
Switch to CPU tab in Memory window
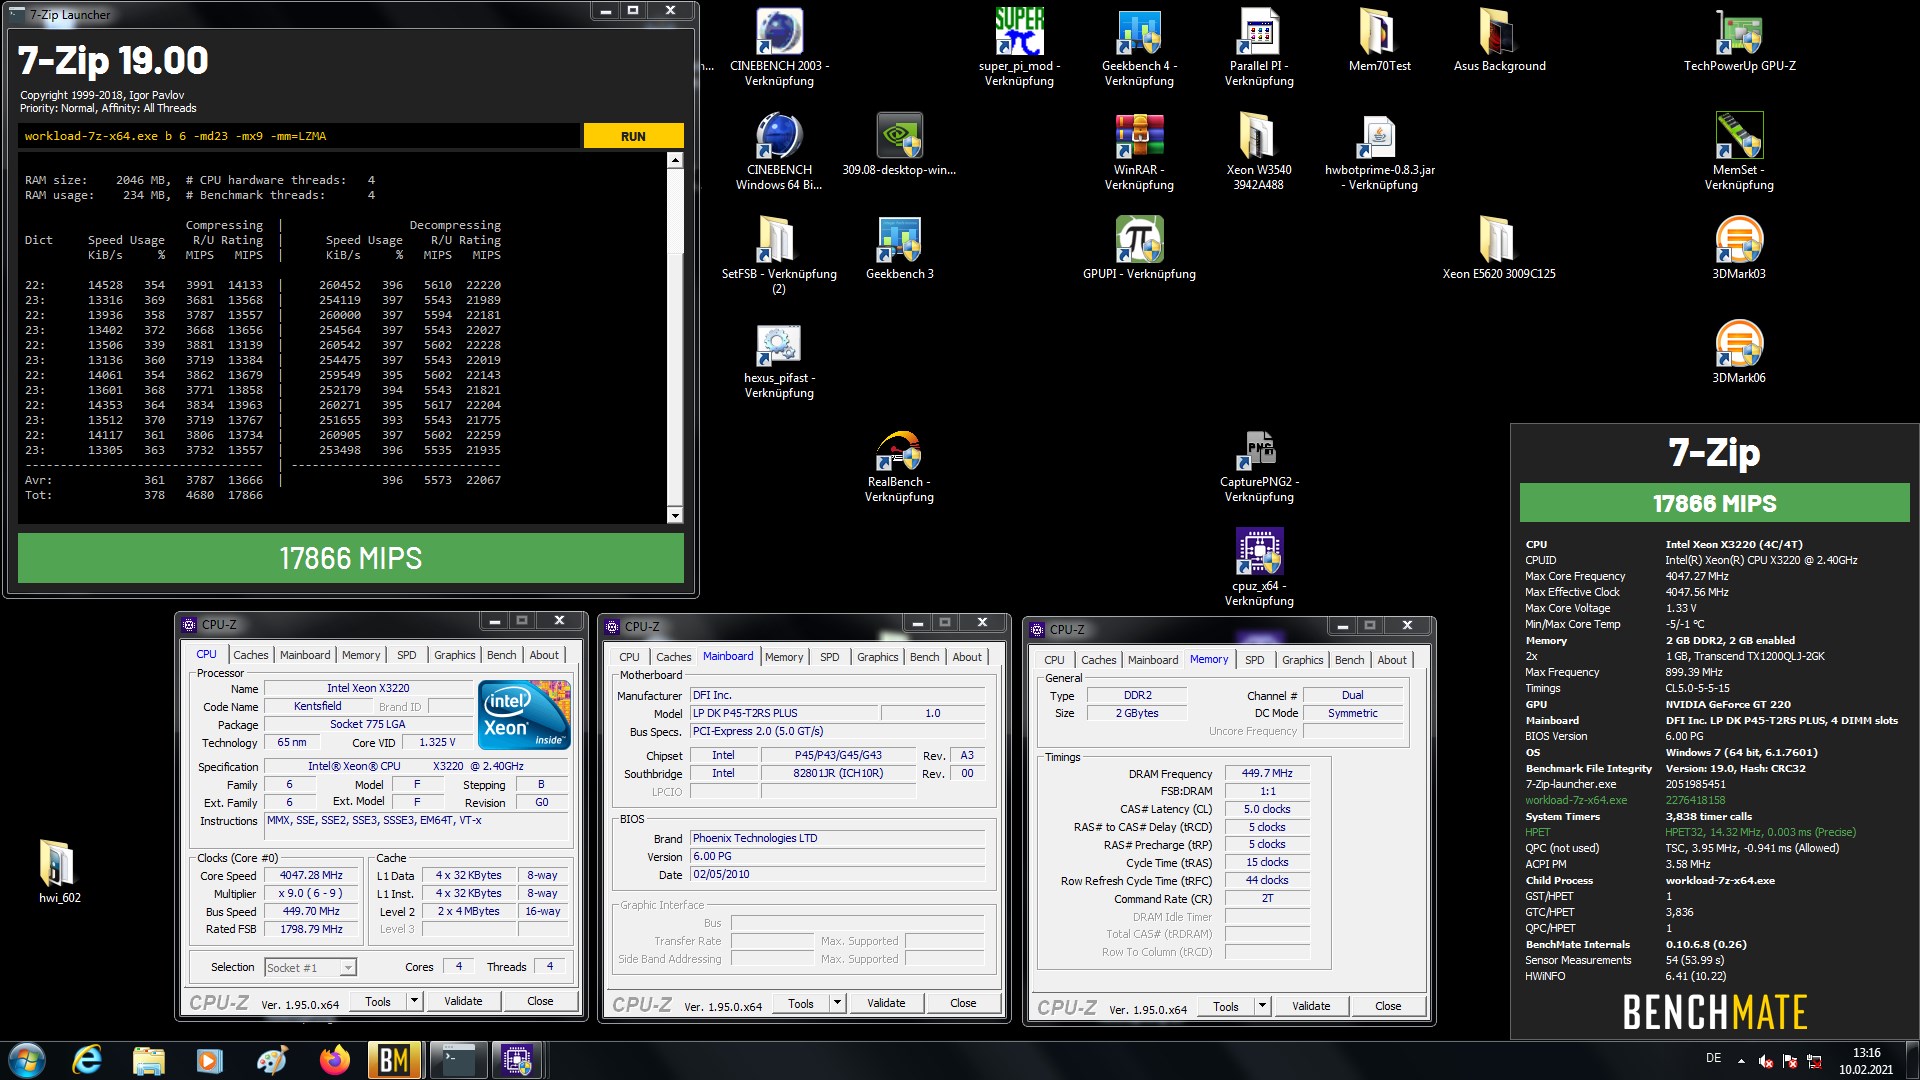[x=1054, y=660]
